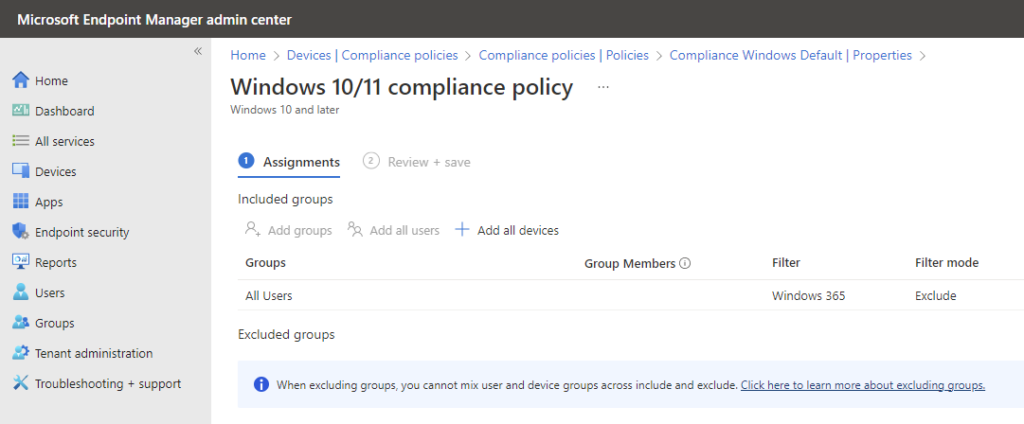Open the ellipsis menu beside policy title
This screenshot has width=1024, height=424.
603,87
